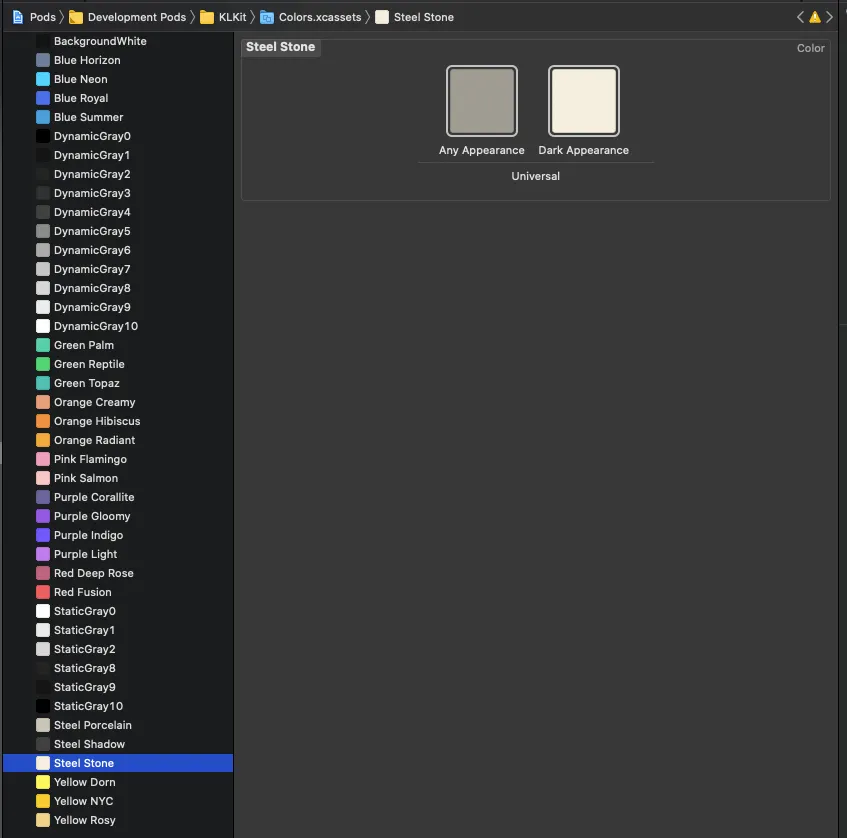Select DynamicGray10 in the list
The height and width of the screenshot is (838, 847).
pyautogui.click(x=118, y=326)
